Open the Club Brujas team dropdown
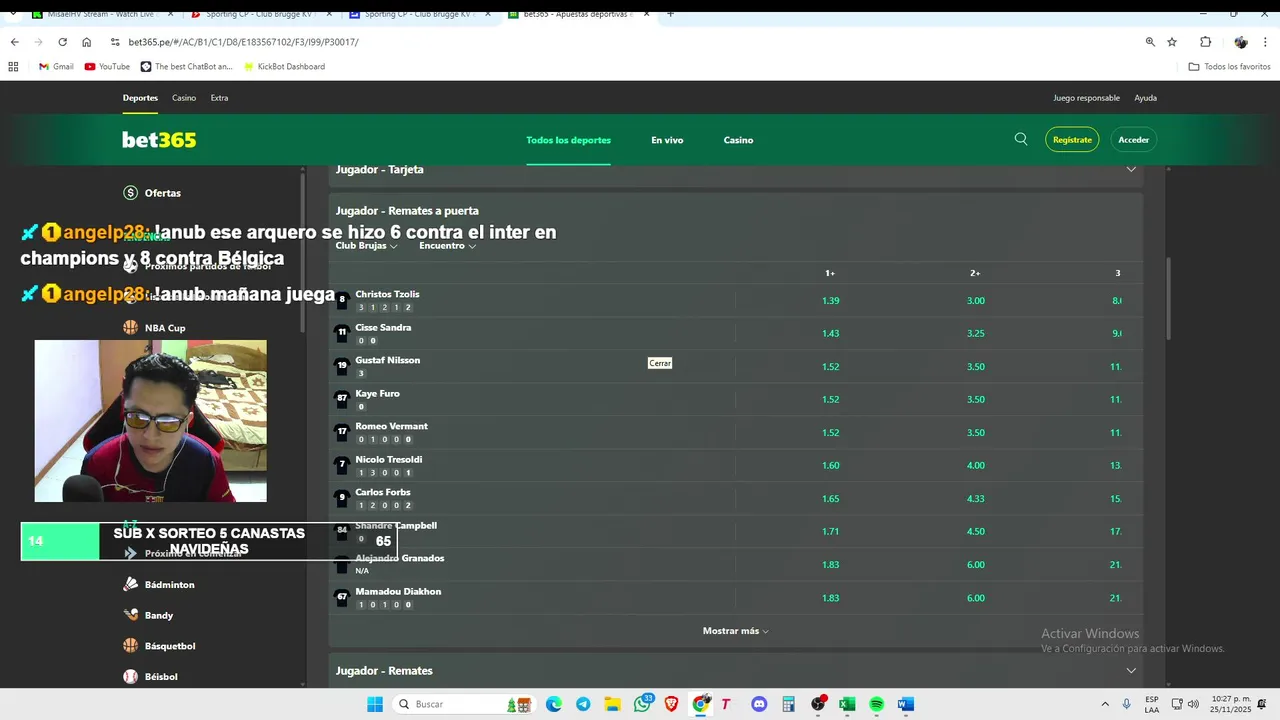Screen dimensions: 1280x720 (366, 245)
